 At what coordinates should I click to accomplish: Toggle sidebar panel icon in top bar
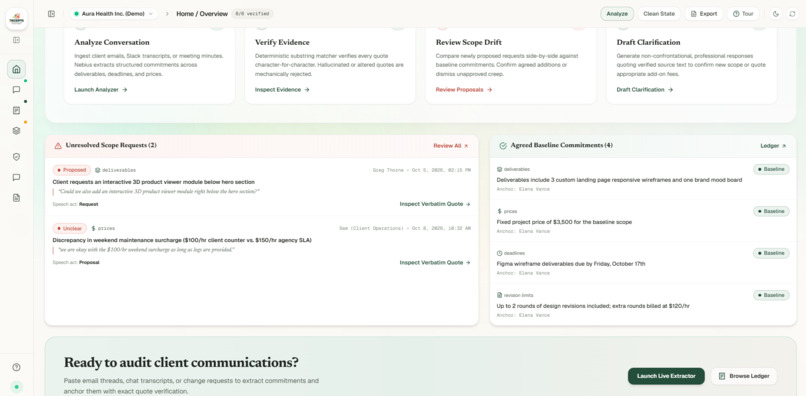pyautogui.click(x=51, y=14)
